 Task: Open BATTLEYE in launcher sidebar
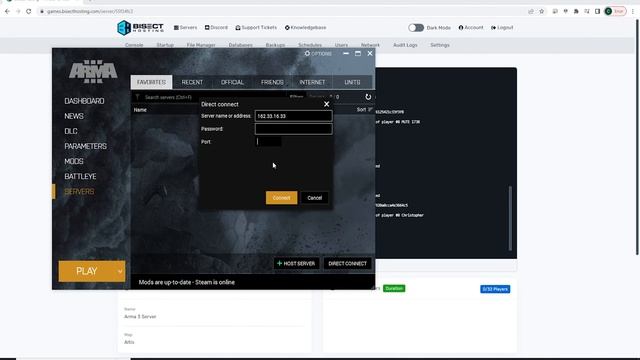pos(80,176)
